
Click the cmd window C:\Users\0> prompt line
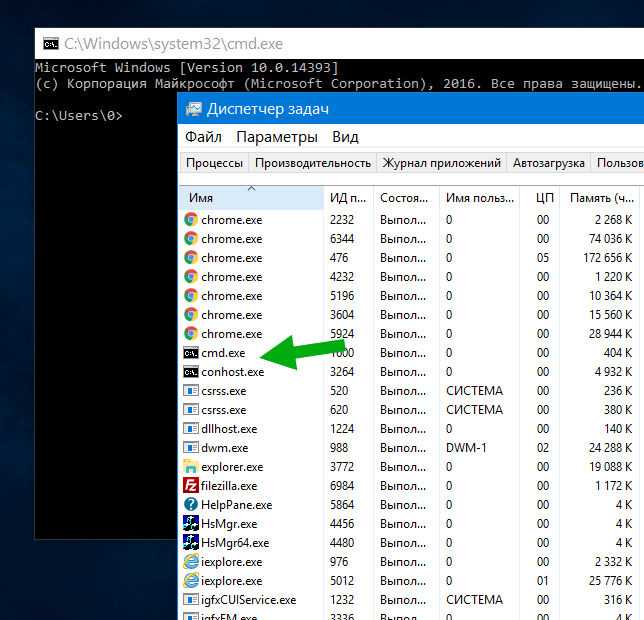coord(78,116)
